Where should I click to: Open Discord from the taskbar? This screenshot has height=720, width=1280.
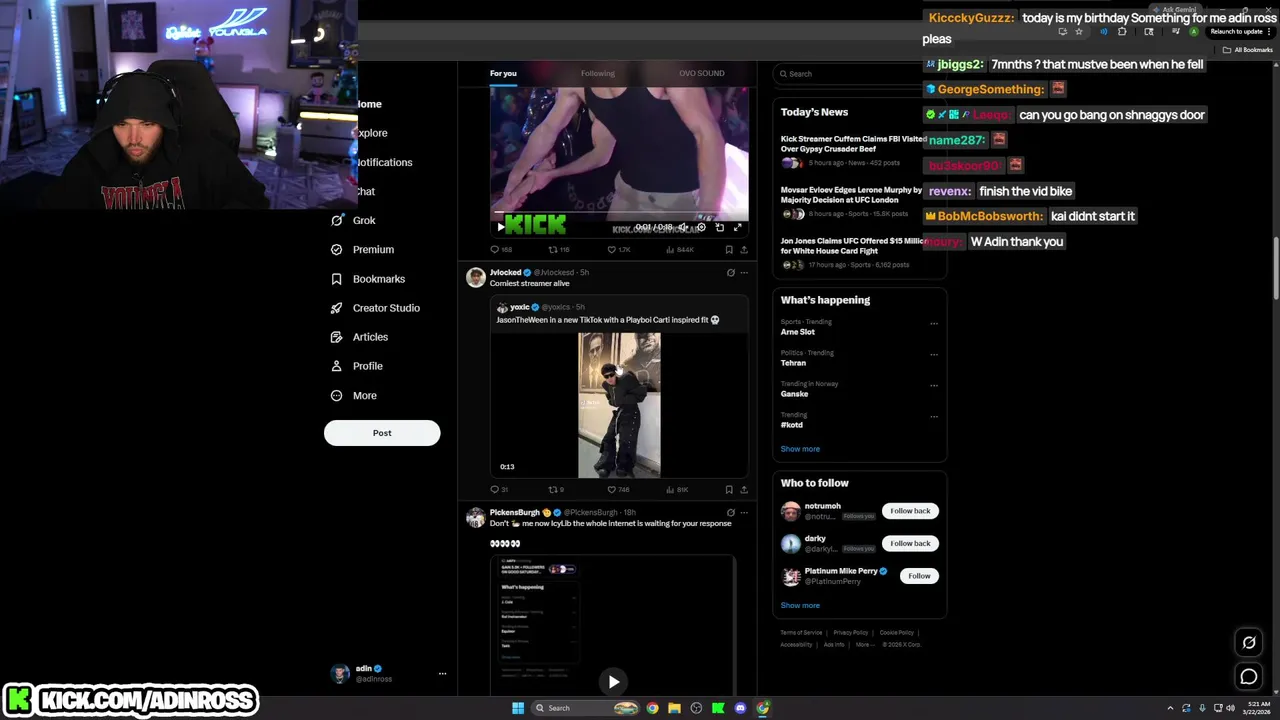point(740,708)
